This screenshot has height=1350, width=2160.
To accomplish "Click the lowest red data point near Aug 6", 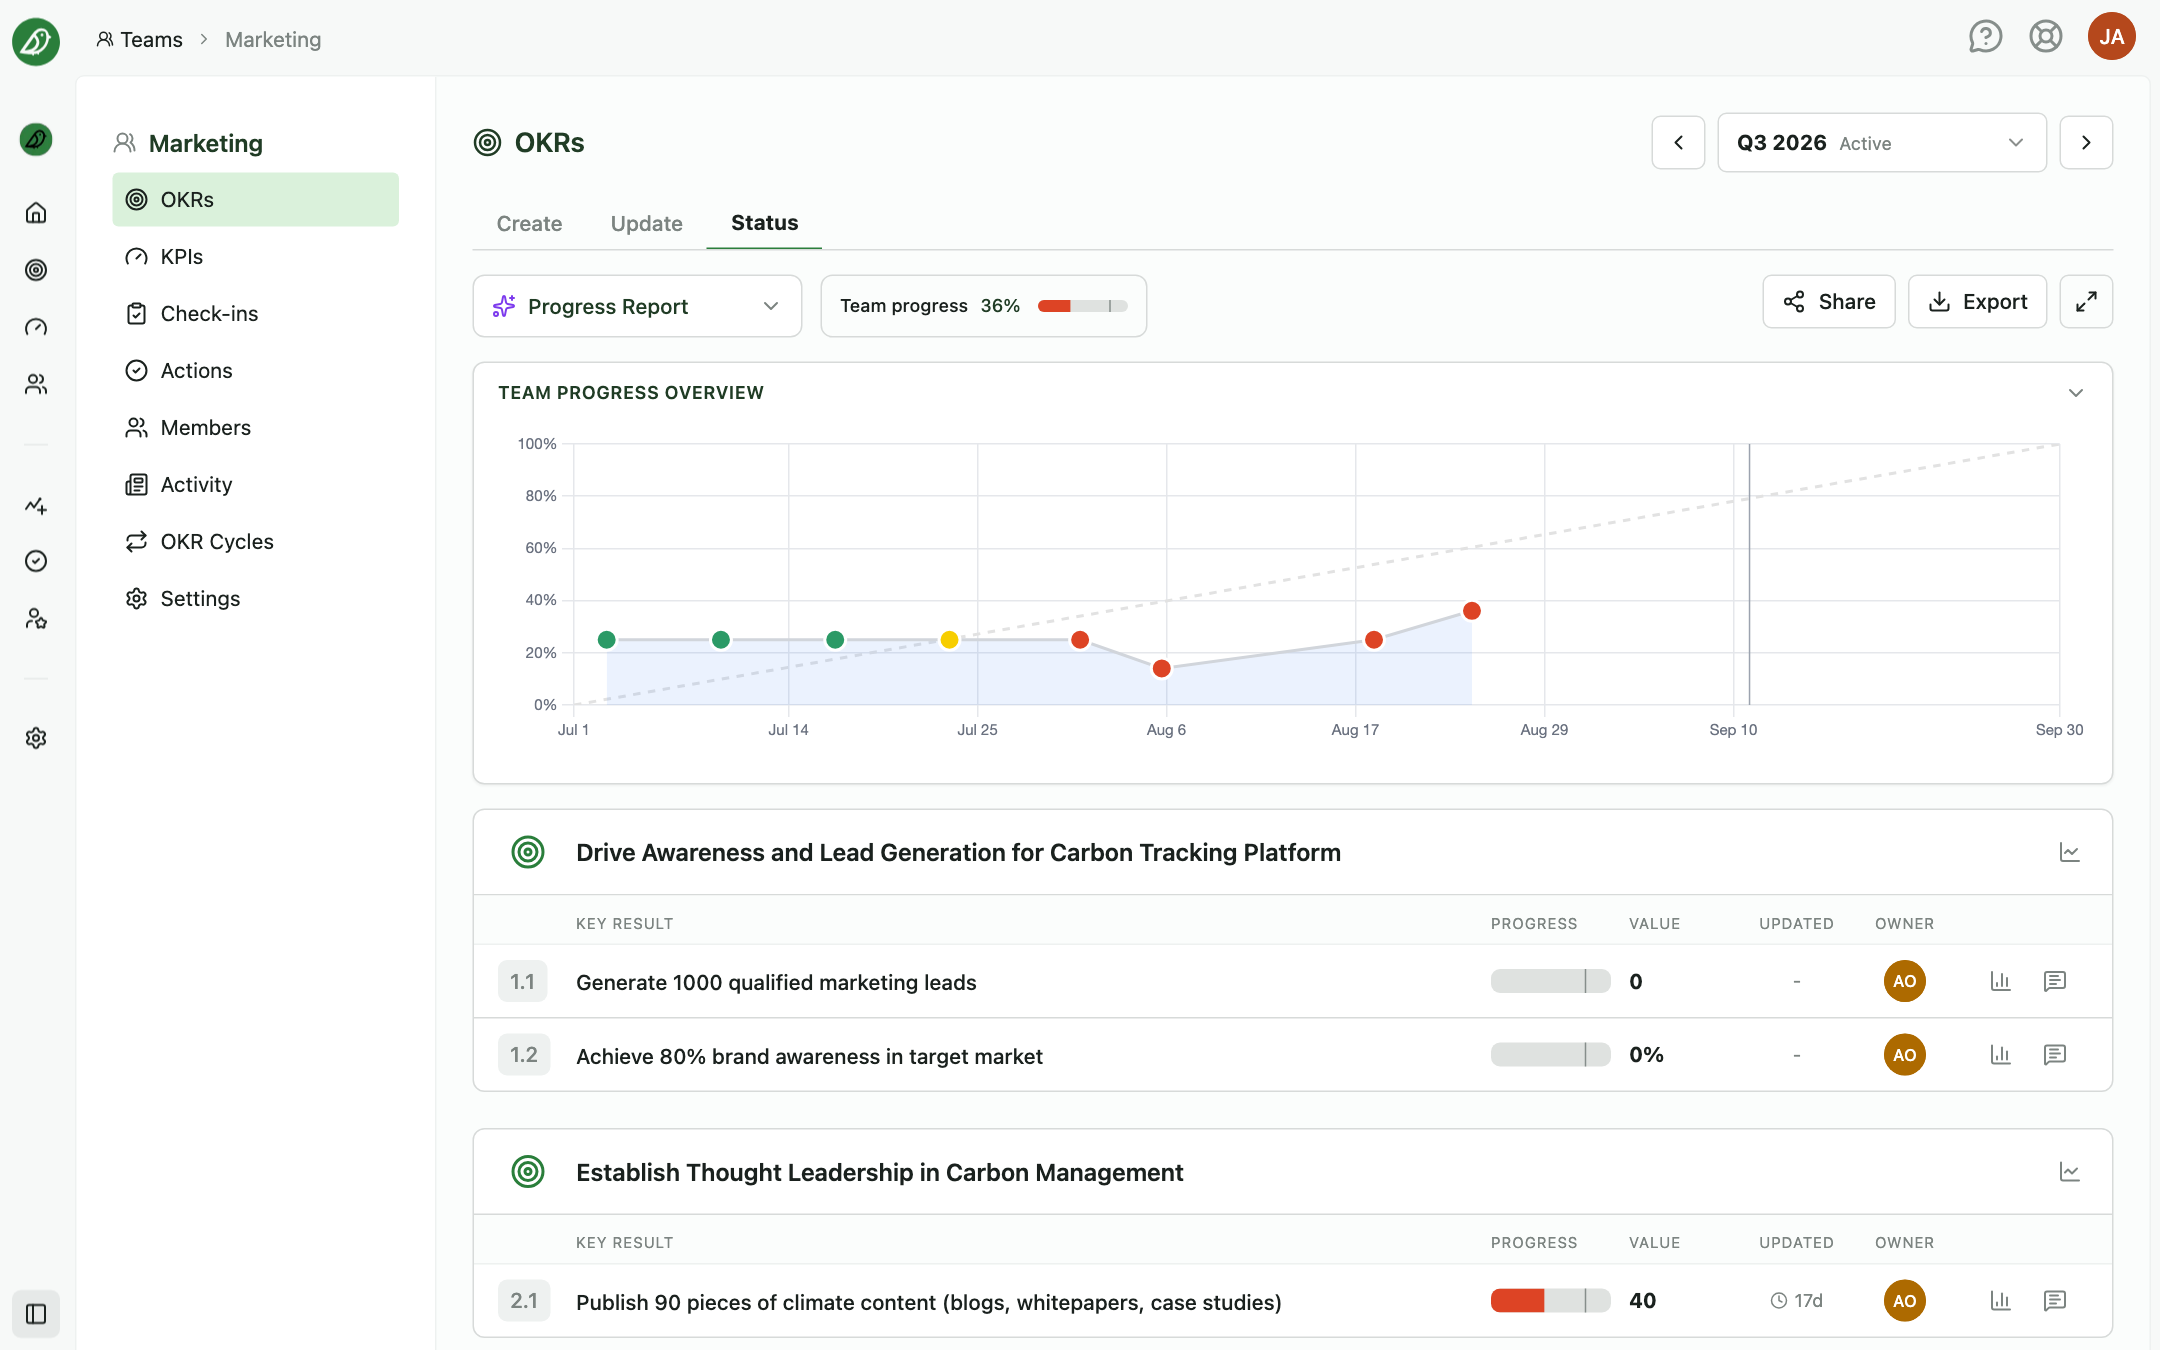I will click(x=1161, y=669).
